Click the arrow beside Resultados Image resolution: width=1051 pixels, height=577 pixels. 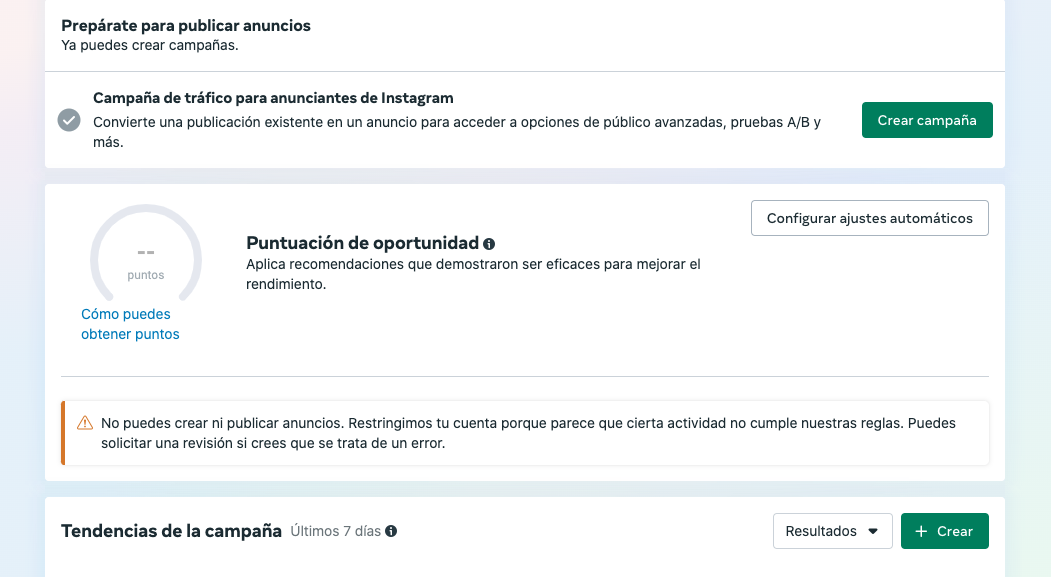[x=872, y=531]
